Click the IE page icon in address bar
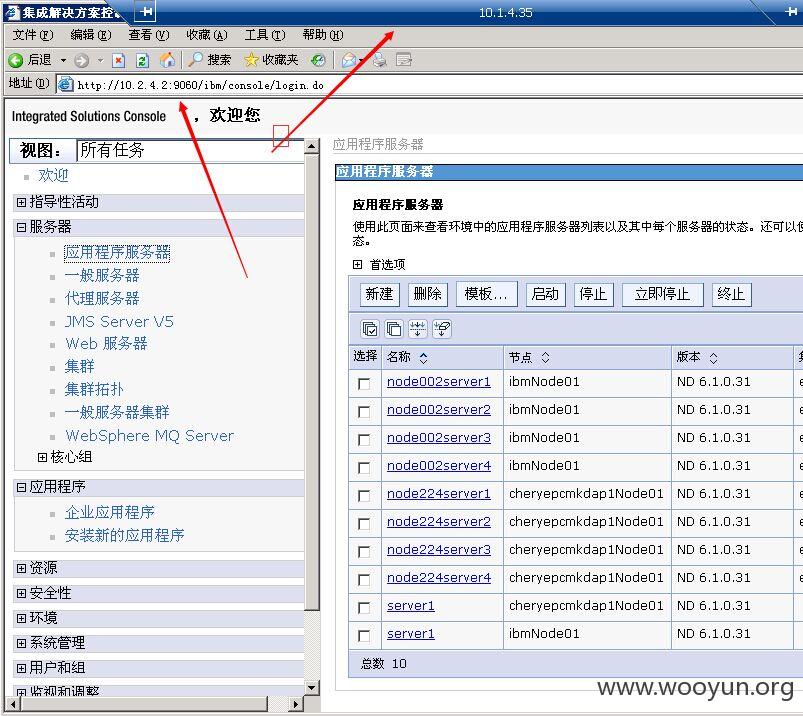803x716 pixels. [x=65, y=85]
